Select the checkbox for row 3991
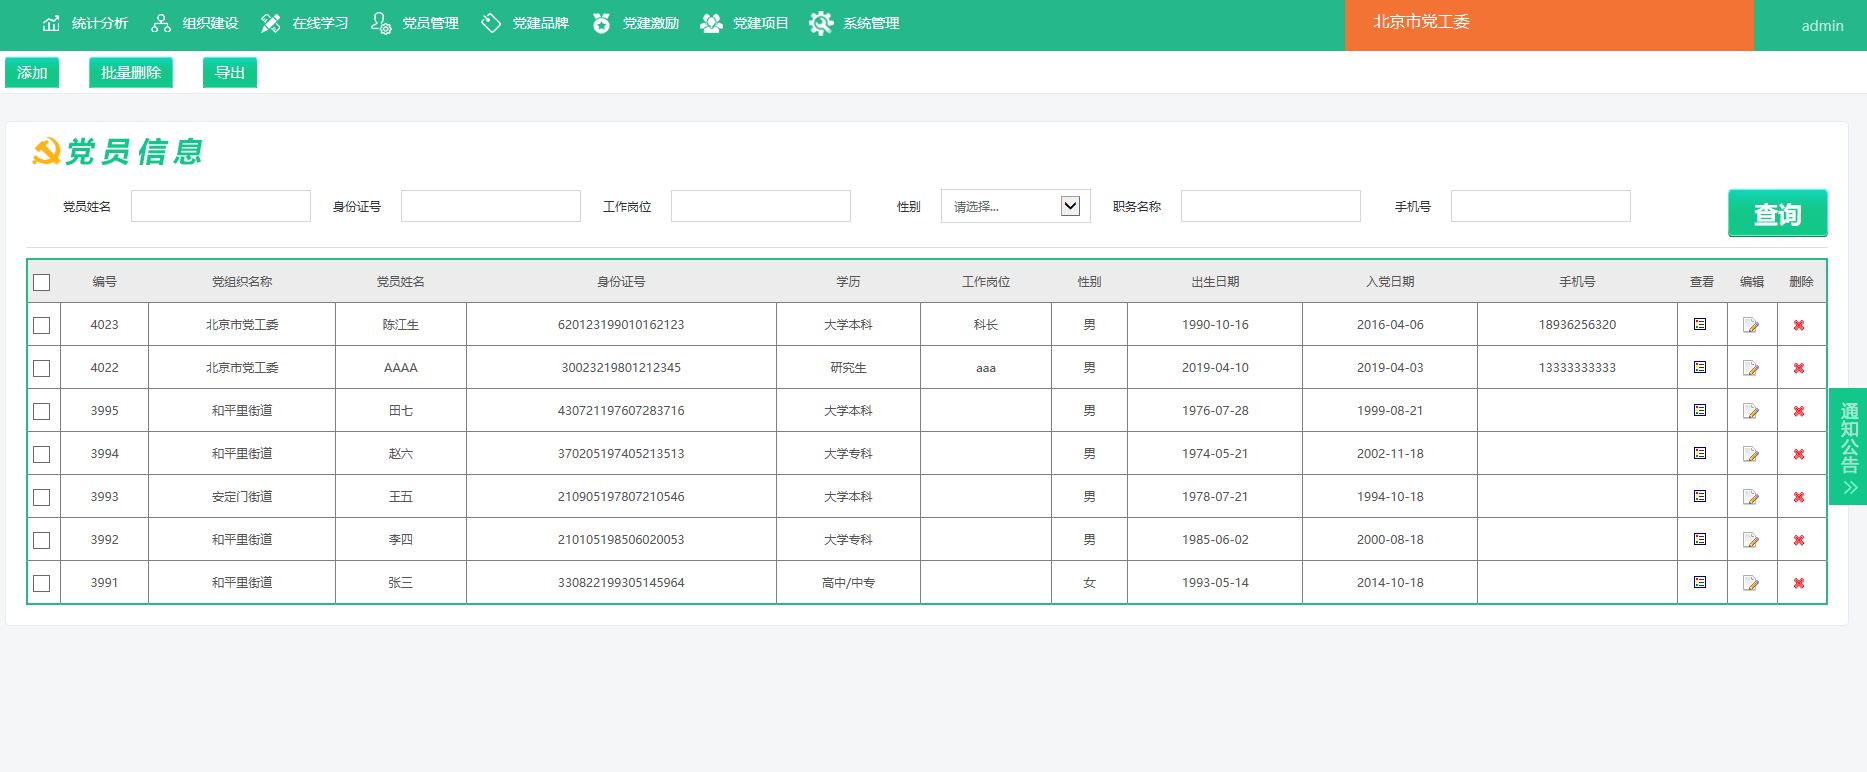 point(42,583)
